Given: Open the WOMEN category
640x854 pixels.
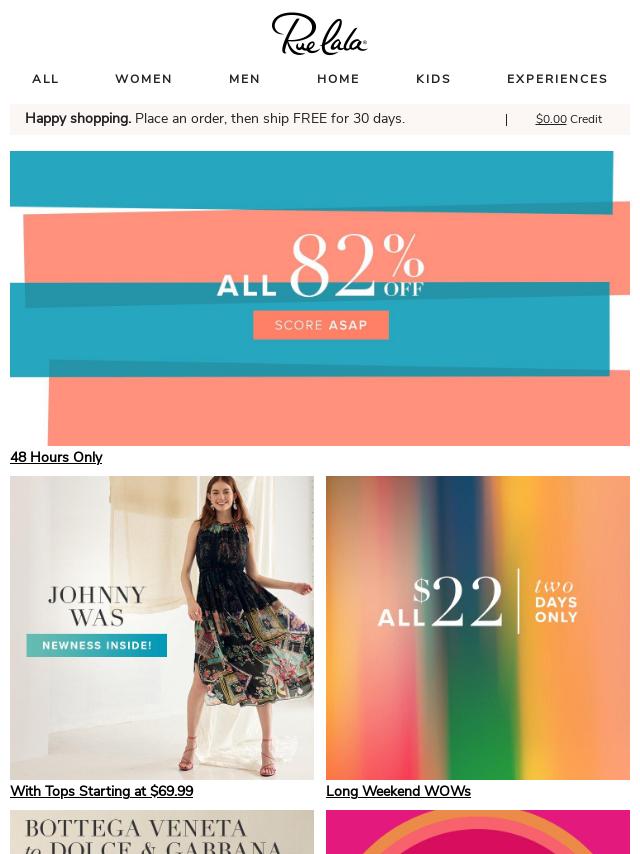Looking at the screenshot, I should (x=144, y=79).
